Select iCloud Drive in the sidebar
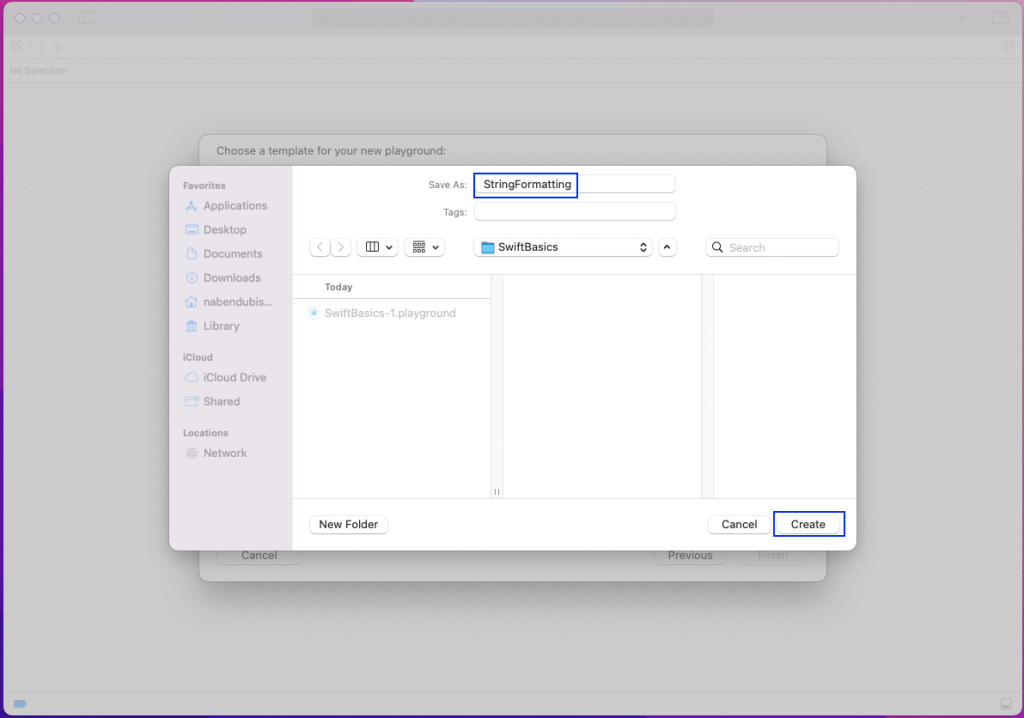The image size is (1024, 718). [234, 378]
